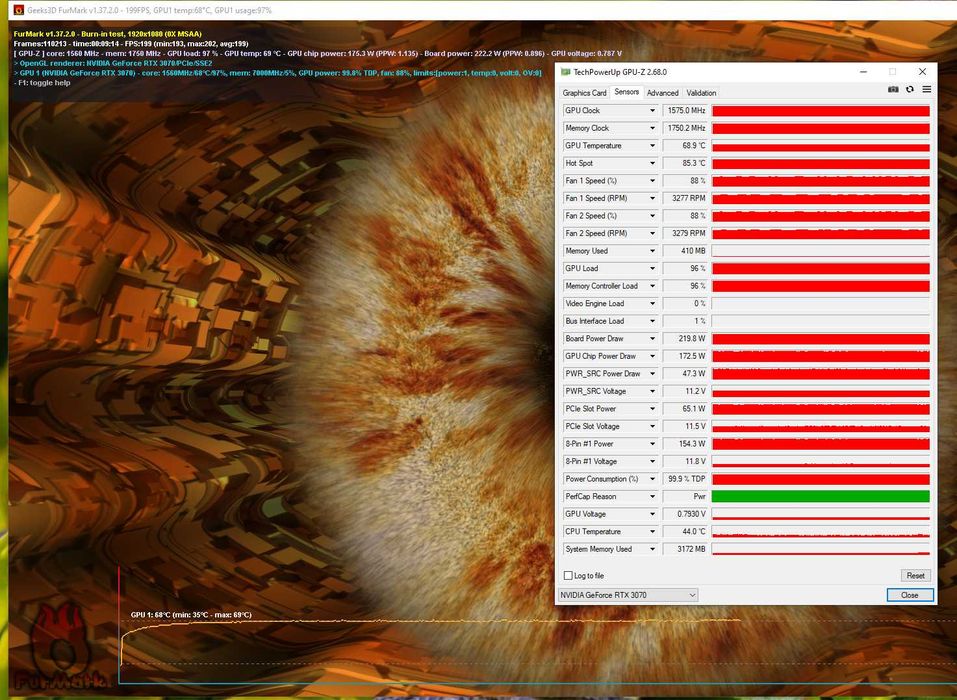Click the PWR_SRC Voltage label
957x700 pixels.
coord(595,391)
